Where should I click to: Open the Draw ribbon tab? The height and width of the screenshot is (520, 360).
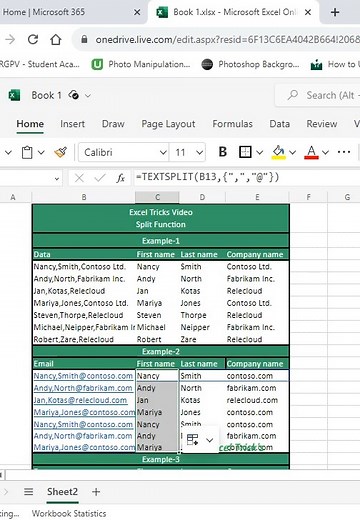(113, 124)
